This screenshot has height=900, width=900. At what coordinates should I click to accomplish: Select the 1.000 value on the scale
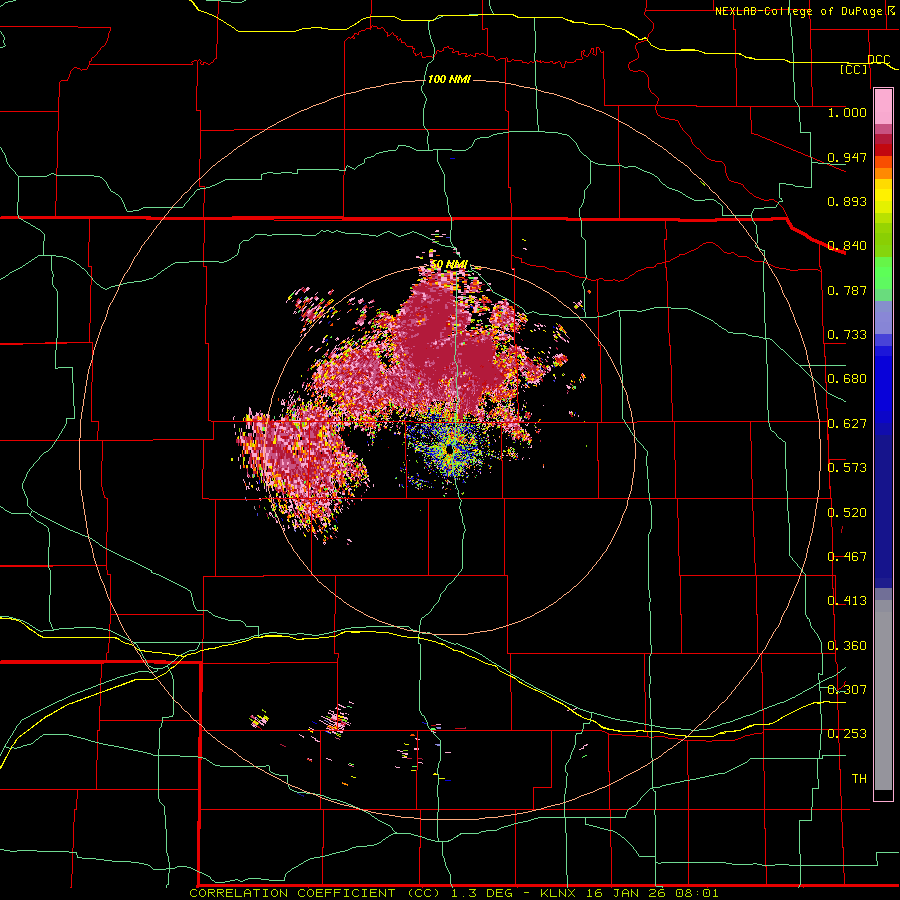pyautogui.click(x=847, y=112)
